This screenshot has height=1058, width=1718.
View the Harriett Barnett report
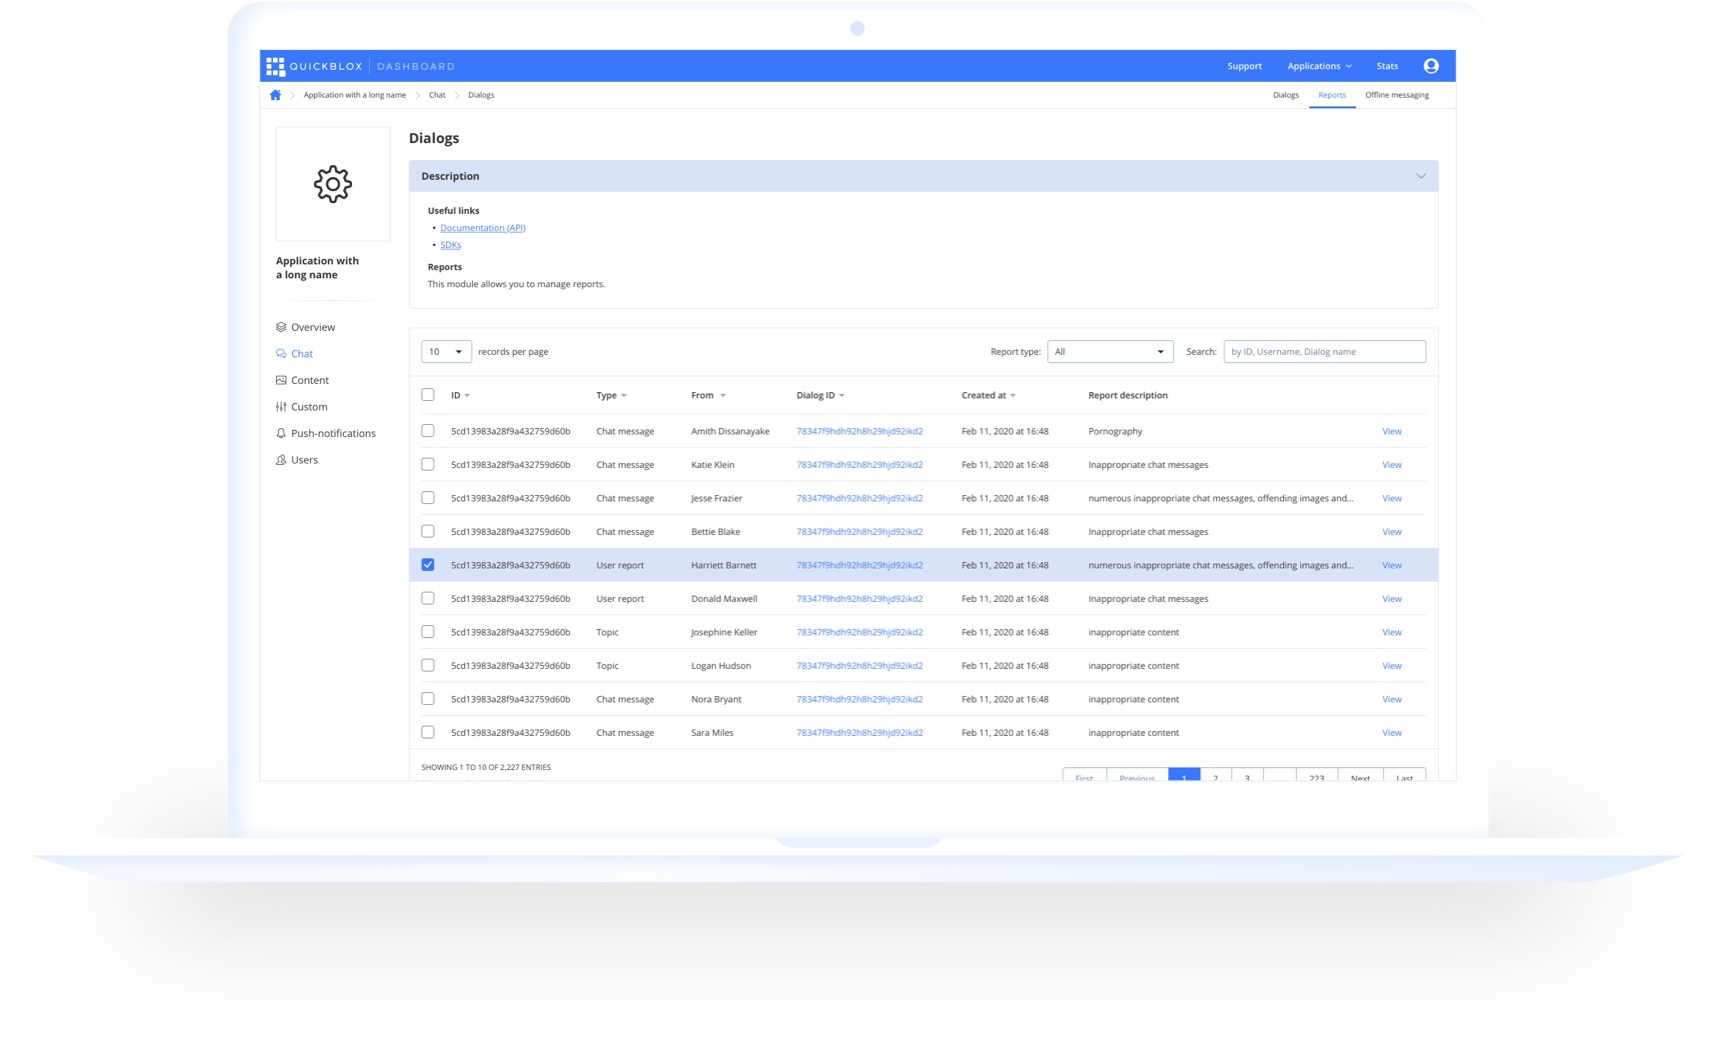(x=1391, y=565)
